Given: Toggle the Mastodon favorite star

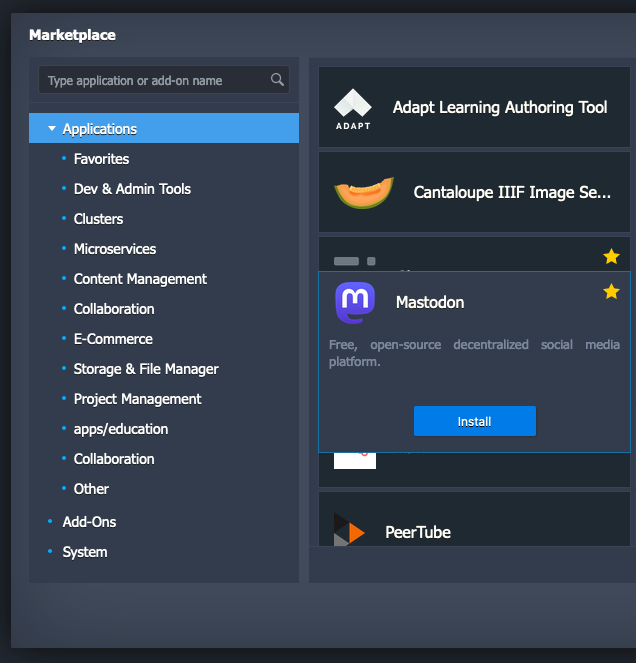Looking at the screenshot, I should (611, 292).
